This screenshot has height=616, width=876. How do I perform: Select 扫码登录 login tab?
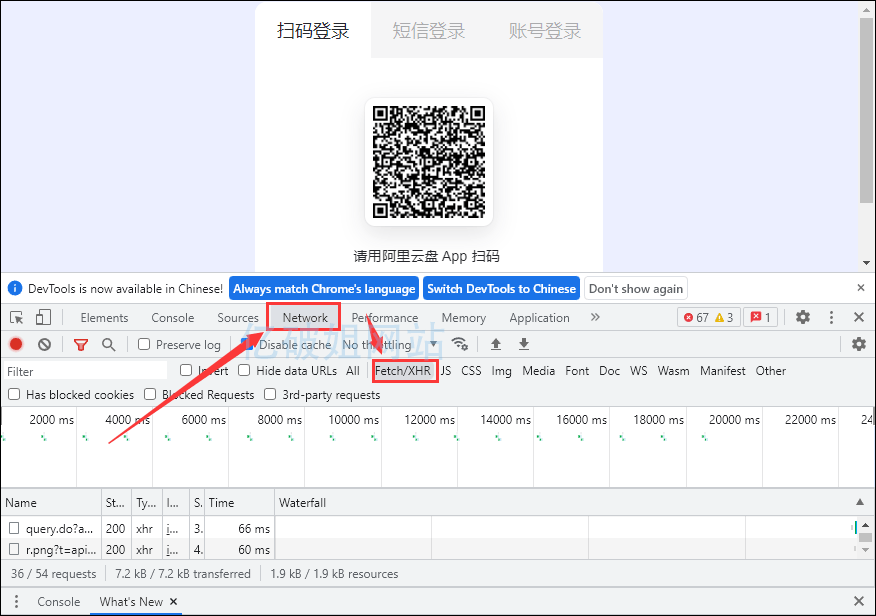pos(313,31)
